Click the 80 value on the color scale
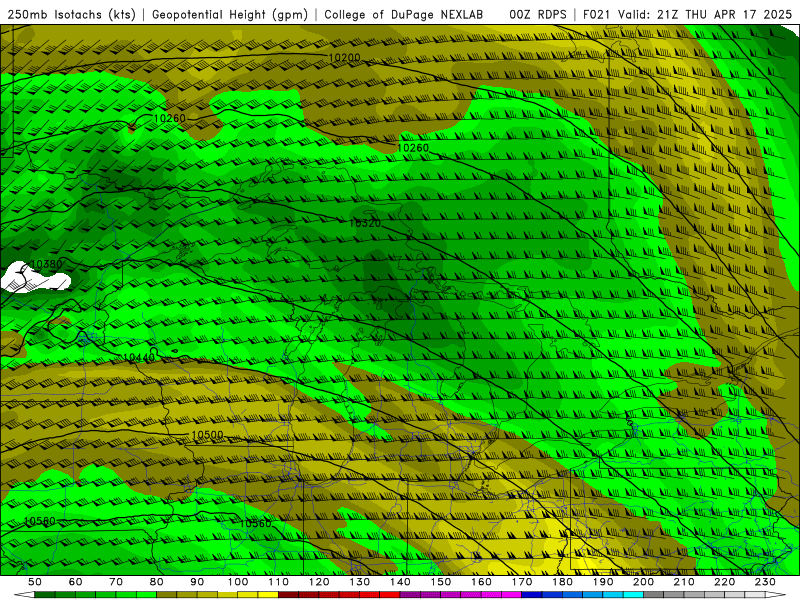The height and width of the screenshot is (600, 800). pos(157,582)
